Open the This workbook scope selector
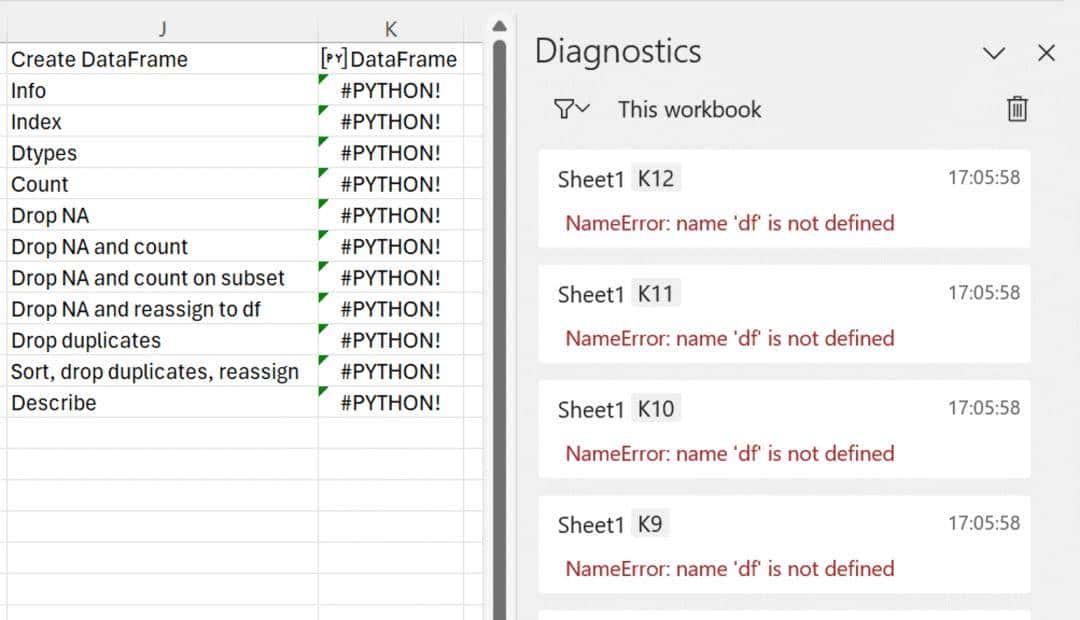The height and width of the screenshot is (620, 1080). tap(688, 110)
